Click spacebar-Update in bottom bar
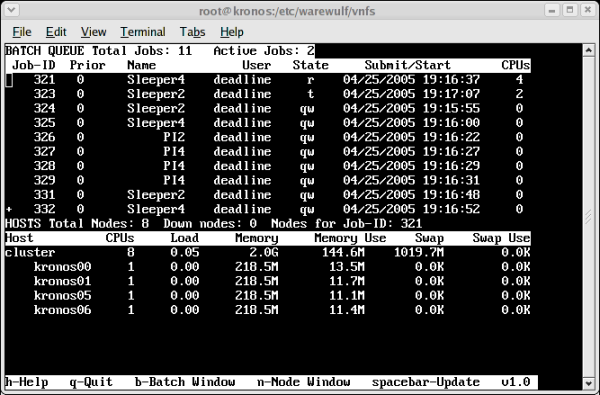The height and width of the screenshot is (395, 600). pos(426,382)
